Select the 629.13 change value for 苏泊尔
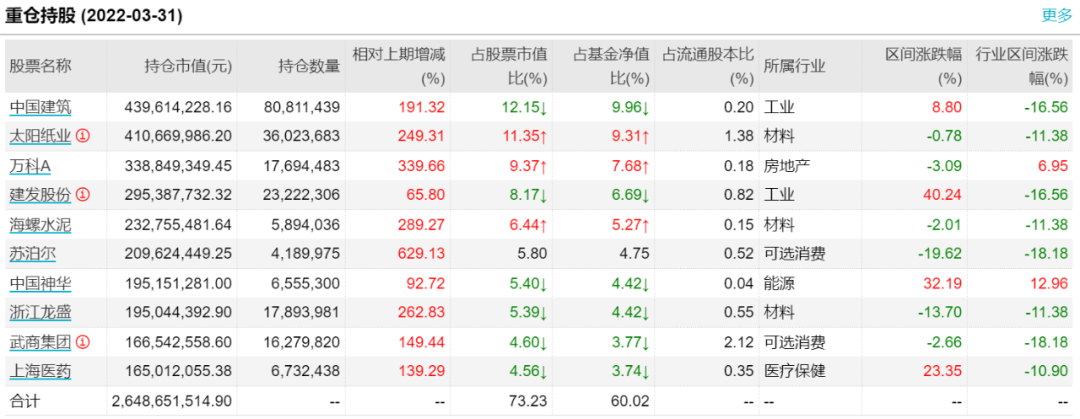 (422, 254)
